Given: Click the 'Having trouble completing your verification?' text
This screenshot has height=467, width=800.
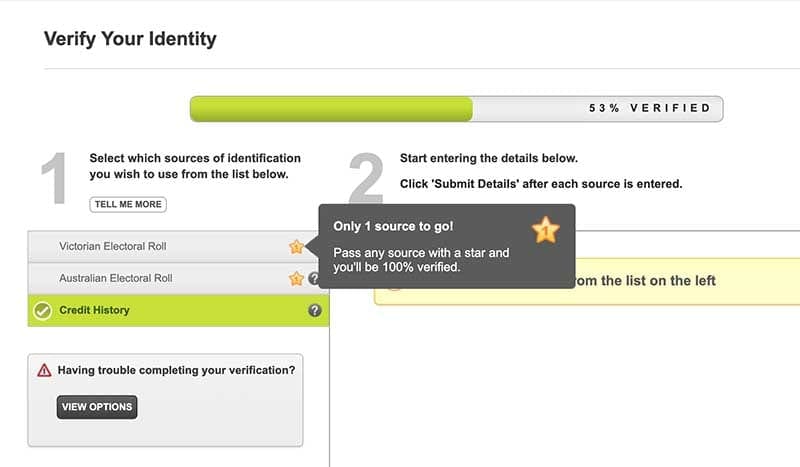Looking at the screenshot, I should tap(177, 370).
